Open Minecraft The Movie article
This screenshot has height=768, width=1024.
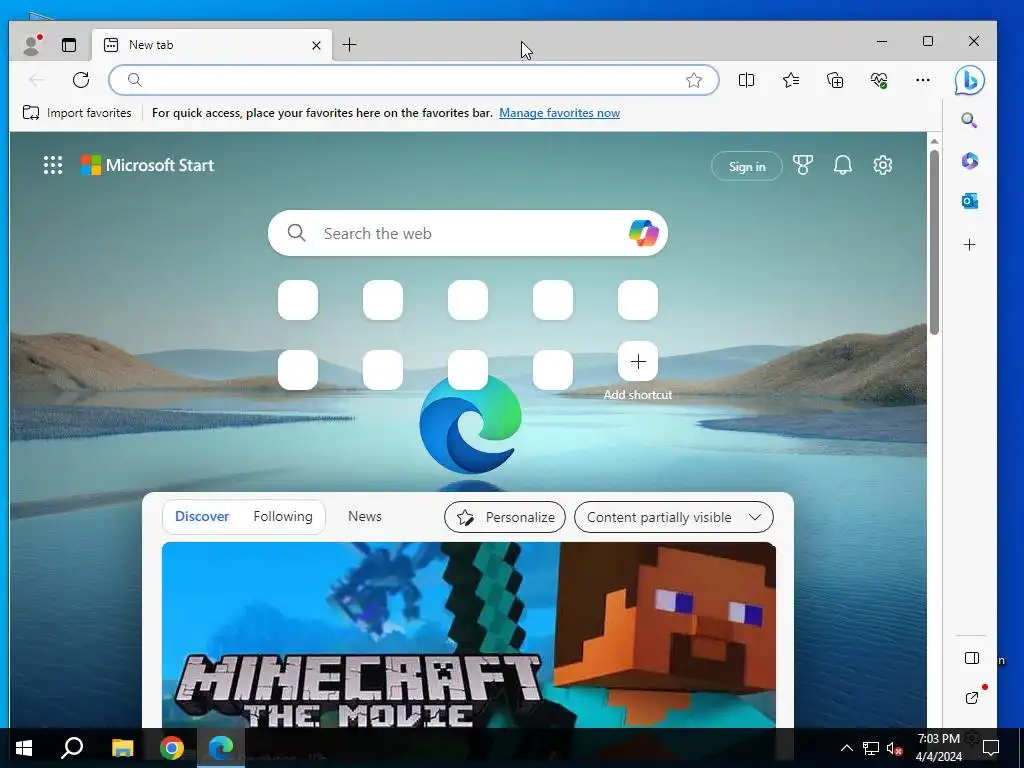click(468, 635)
